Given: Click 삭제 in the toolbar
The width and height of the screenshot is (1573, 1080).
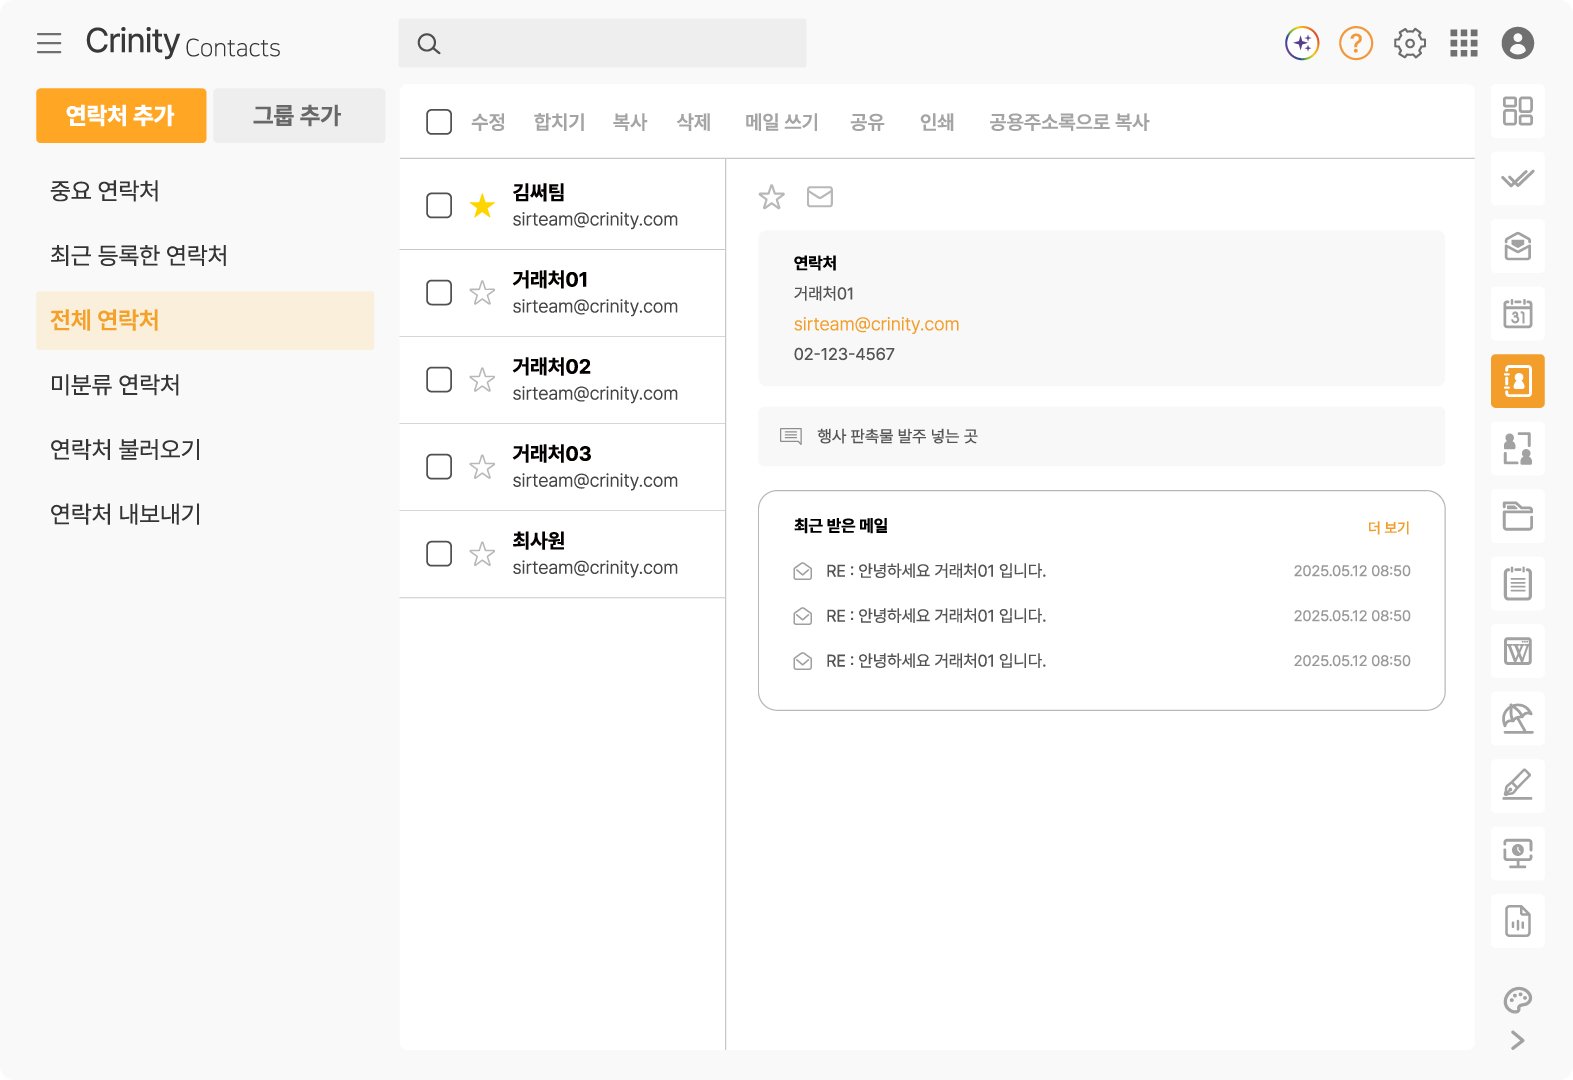Looking at the screenshot, I should (x=694, y=122).
